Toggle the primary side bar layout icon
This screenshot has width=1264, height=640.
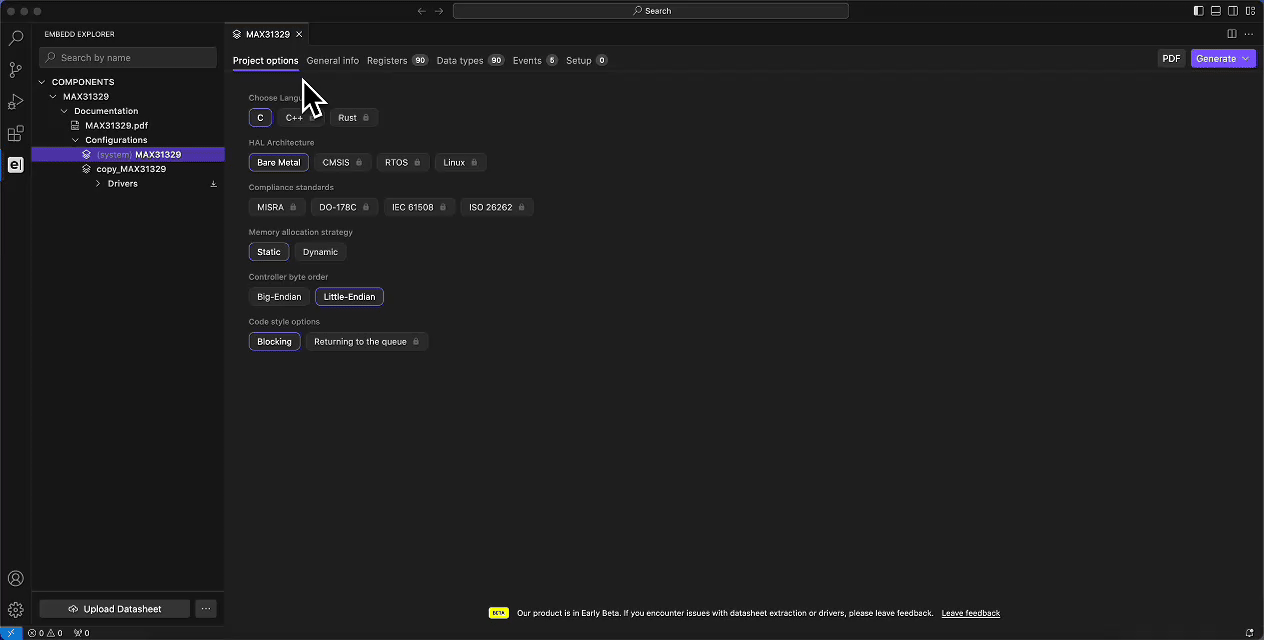1199,11
